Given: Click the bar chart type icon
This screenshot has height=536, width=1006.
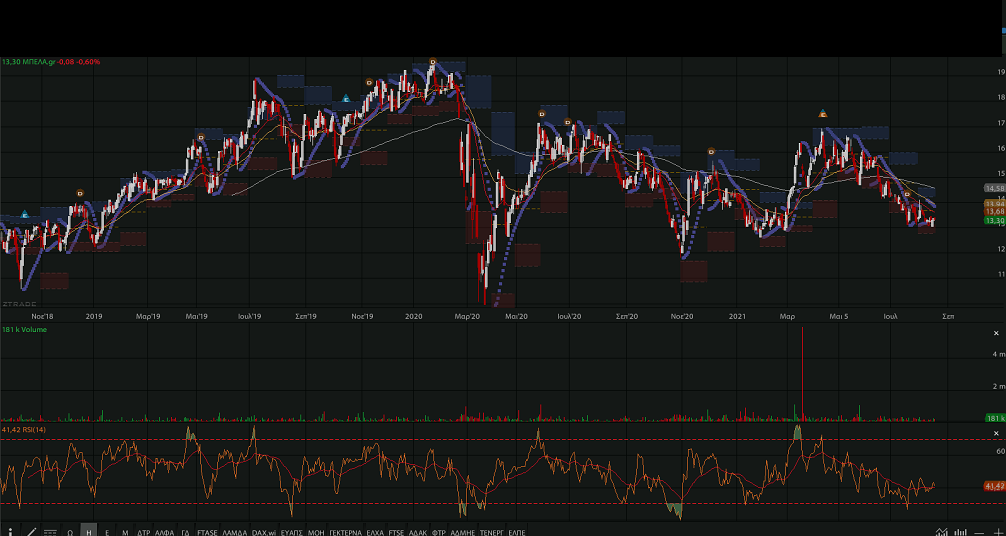Looking at the screenshot, I should (x=961, y=532).
